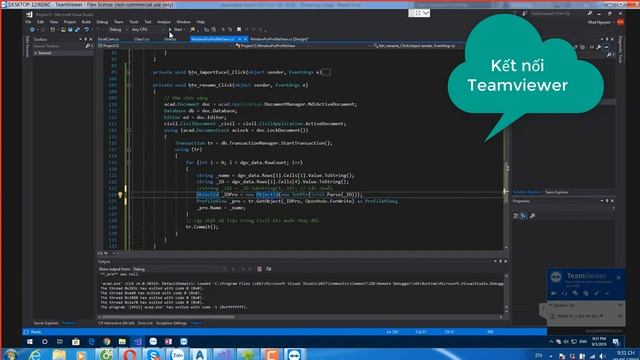Click the Save All toolbar icon
This screenshot has height=360, width=640.
coord(77,30)
